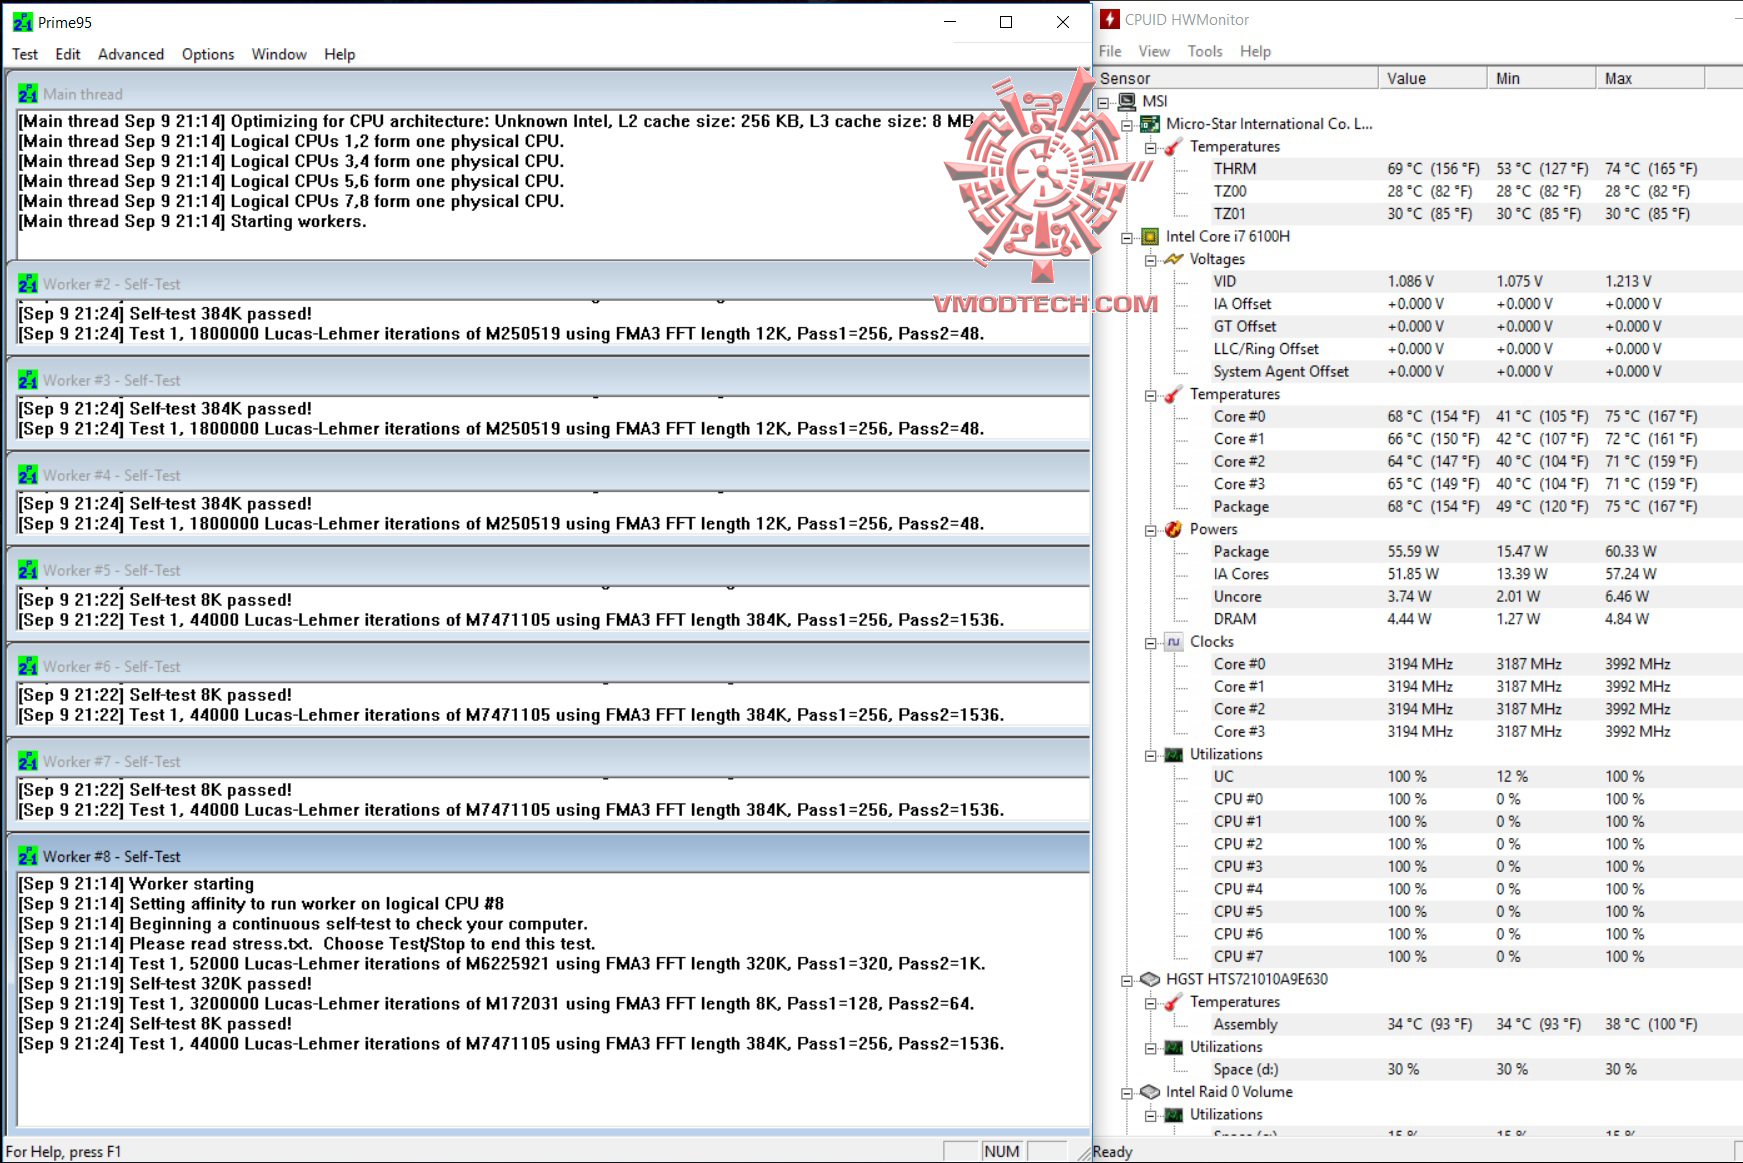Screen dimensions: 1743x1163
Task: Open the Test menu in Prime95
Action: (25, 54)
